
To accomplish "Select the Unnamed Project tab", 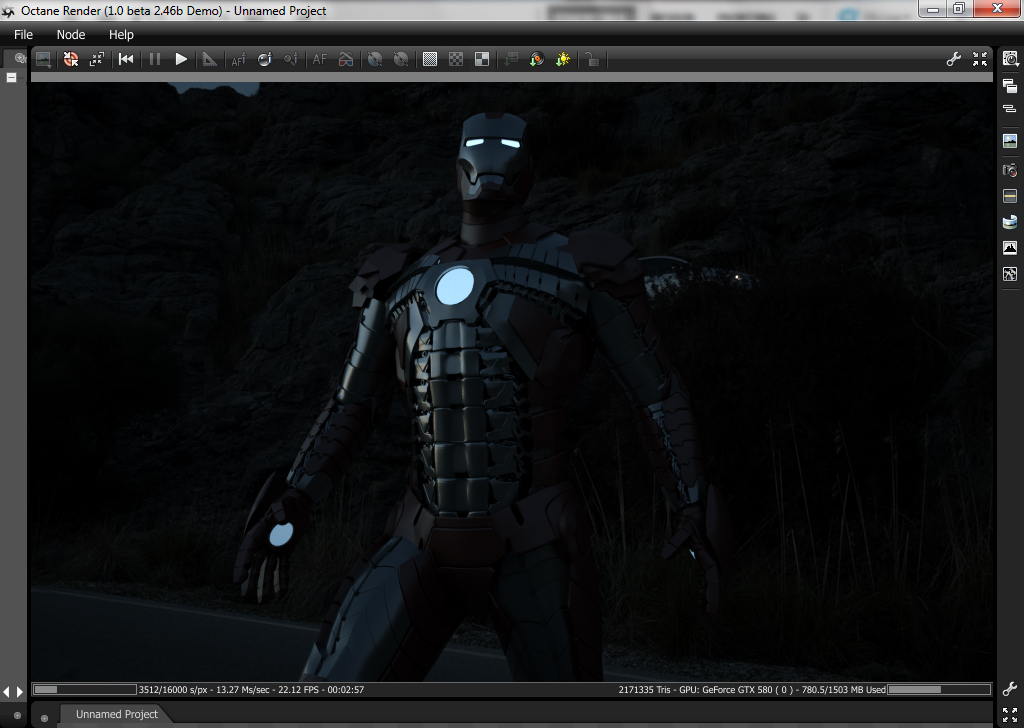I will (x=116, y=714).
